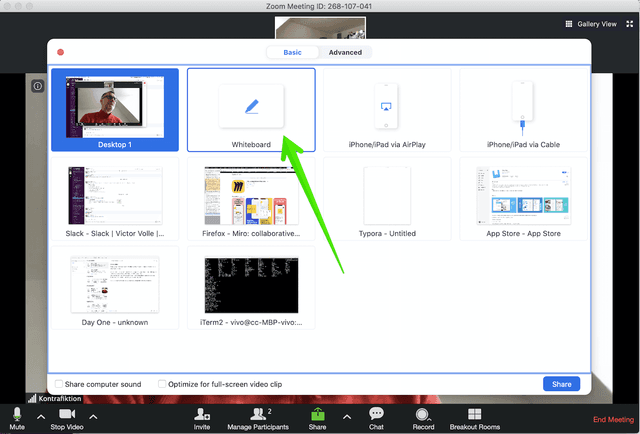This screenshot has height=434, width=640.
Task: Start recording with the Record icon
Action: coord(423,414)
